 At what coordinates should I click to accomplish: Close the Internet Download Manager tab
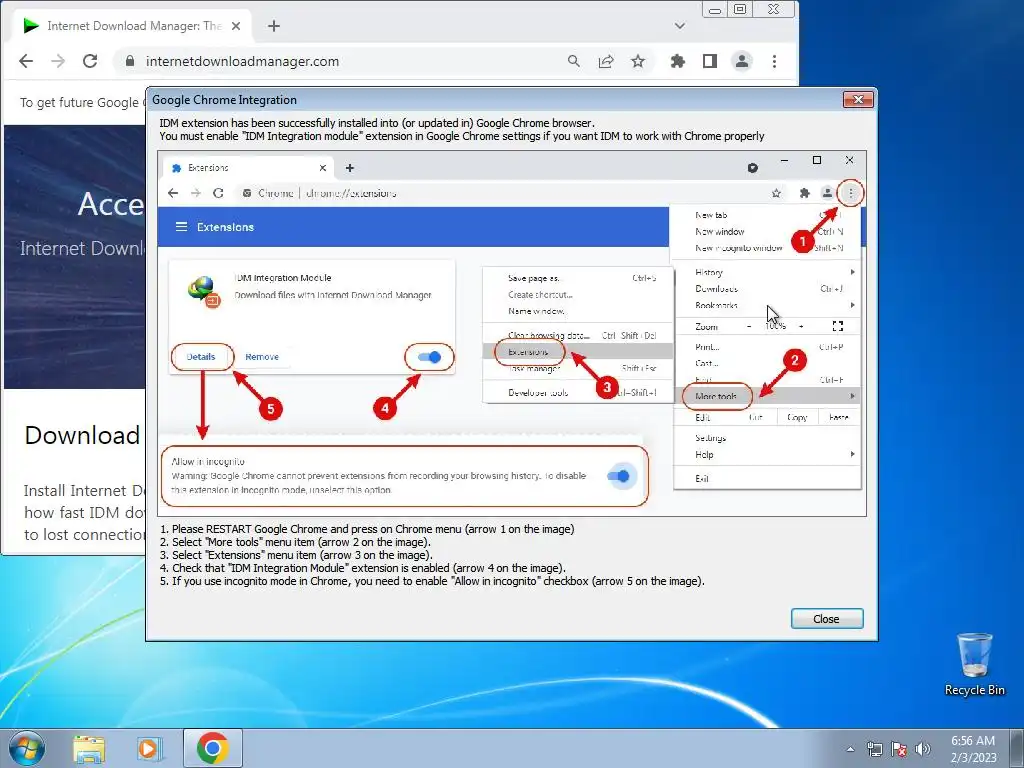click(x=236, y=26)
